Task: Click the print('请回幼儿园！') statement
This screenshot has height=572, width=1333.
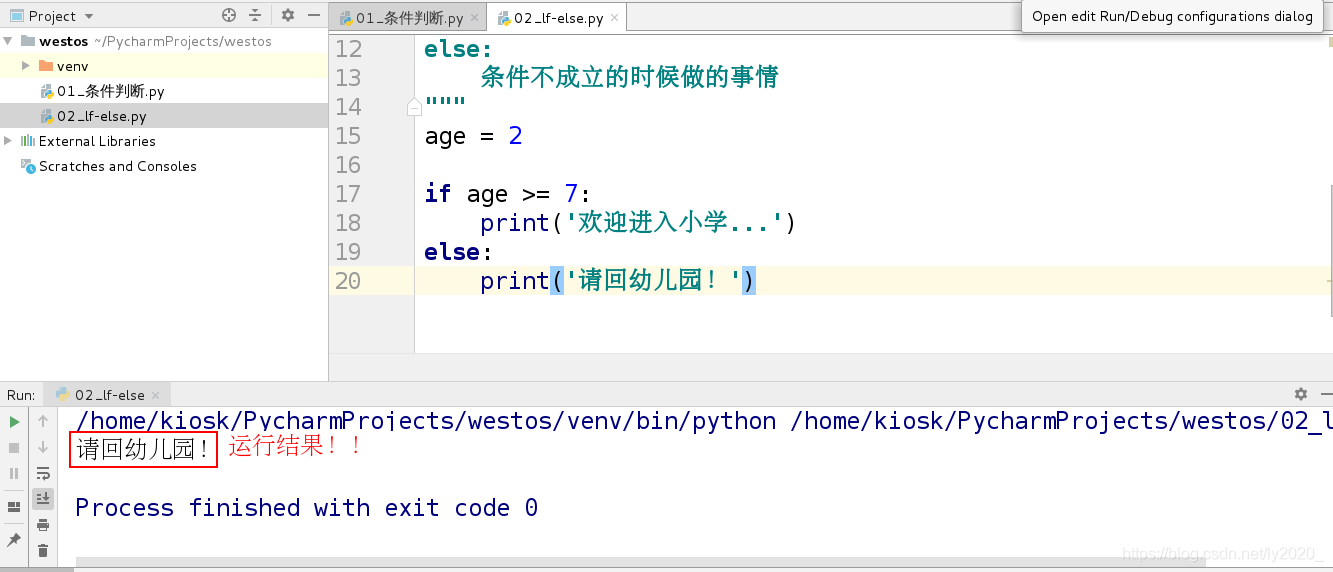Action: pyautogui.click(x=618, y=281)
